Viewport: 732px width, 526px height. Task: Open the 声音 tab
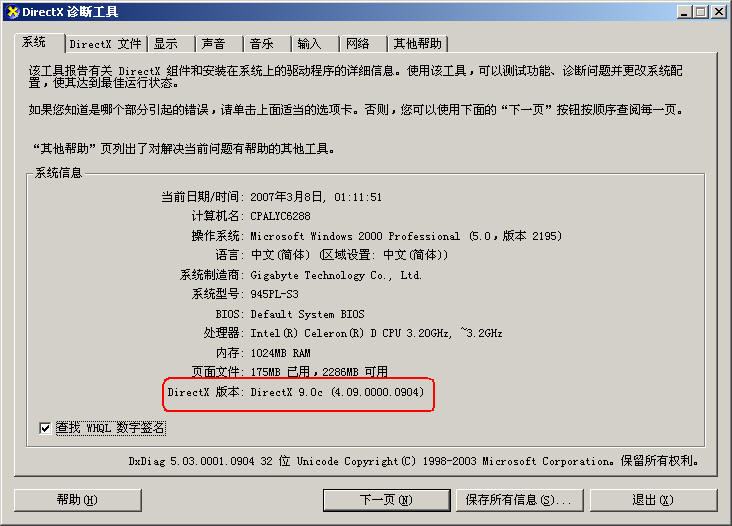point(219,44)
